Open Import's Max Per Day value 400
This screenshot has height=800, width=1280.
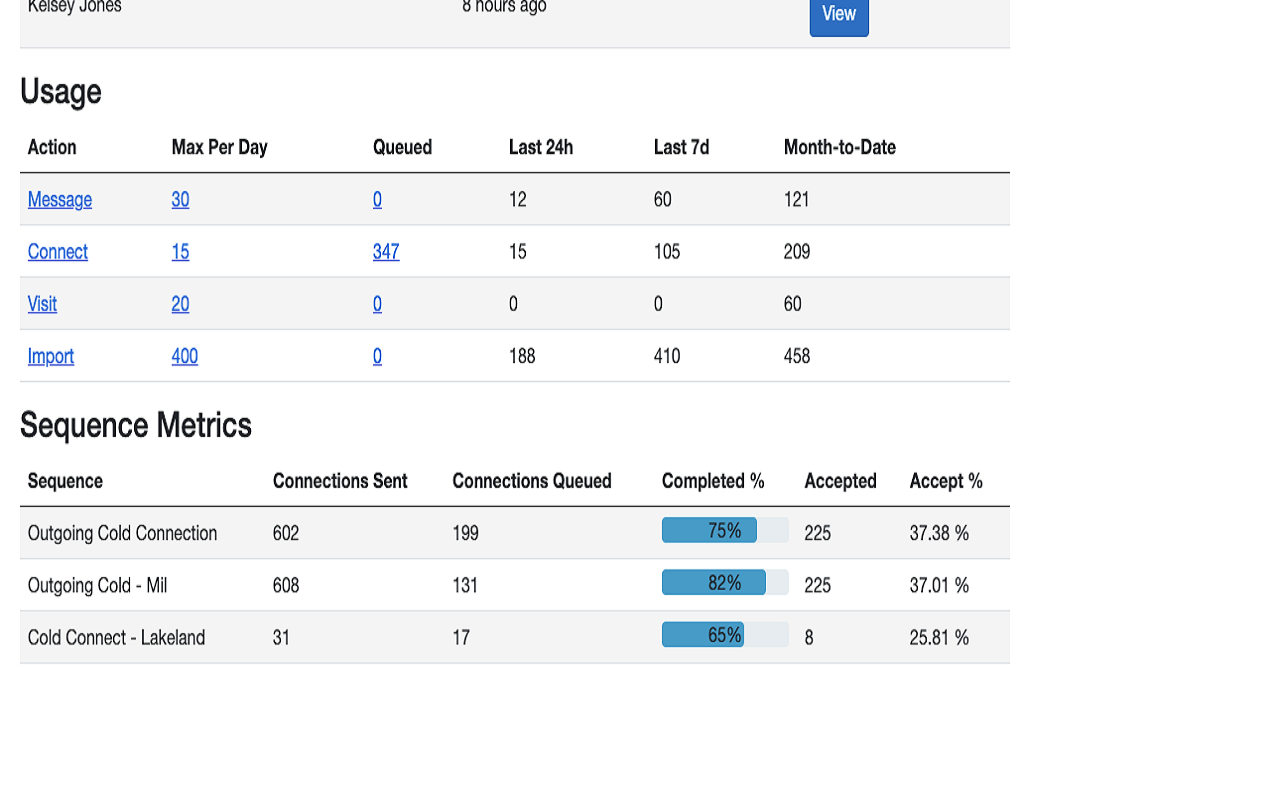(x=185, y=356)
